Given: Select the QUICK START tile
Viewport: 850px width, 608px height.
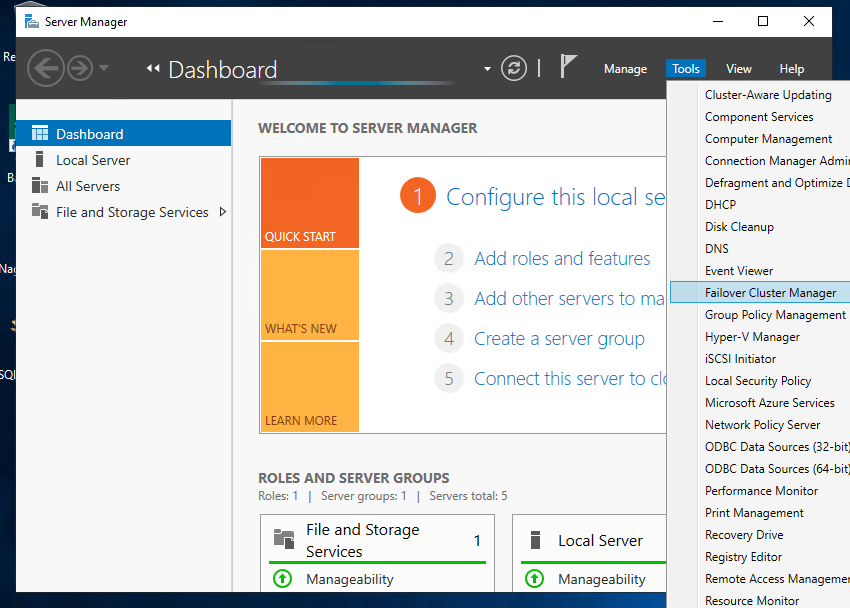Looking at the screenshot, I should pos(310,203).
